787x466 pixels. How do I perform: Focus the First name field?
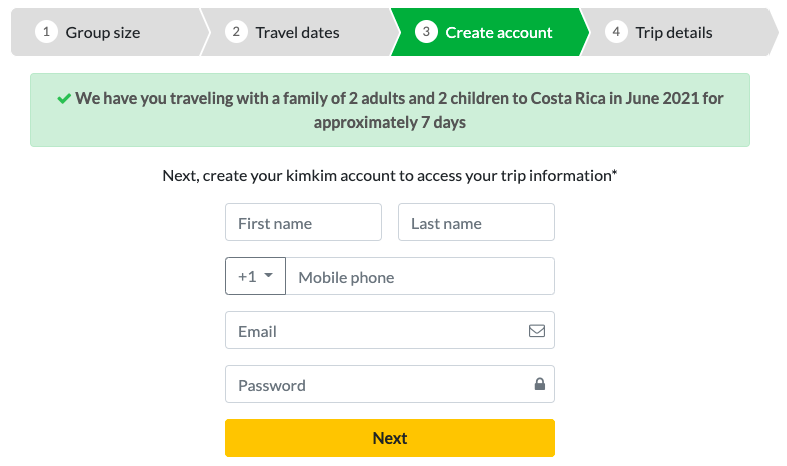(x=303, y=223)
